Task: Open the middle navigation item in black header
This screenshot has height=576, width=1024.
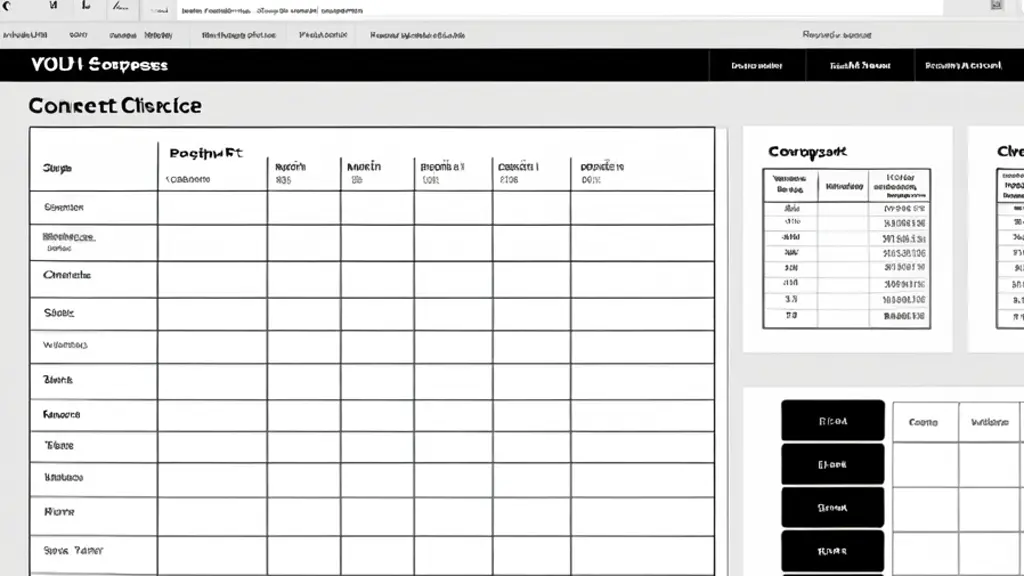Action: (859, 65)
